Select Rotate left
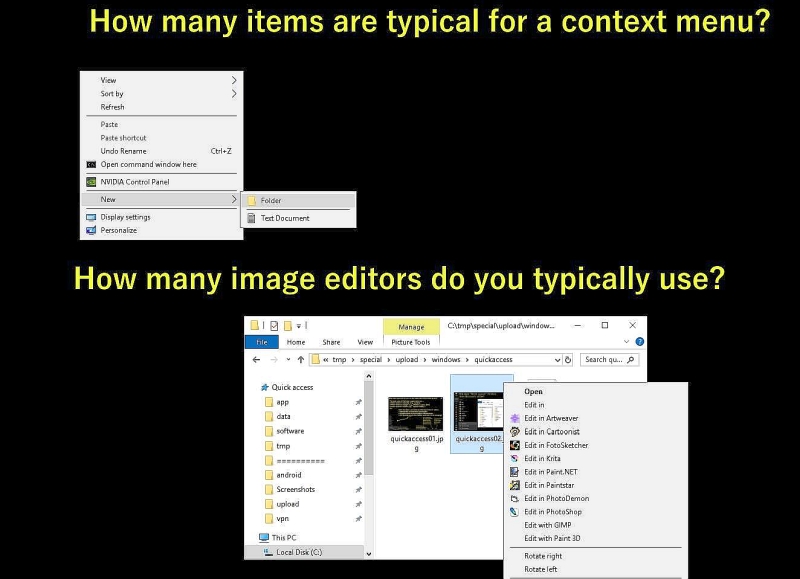 point(596,569)
